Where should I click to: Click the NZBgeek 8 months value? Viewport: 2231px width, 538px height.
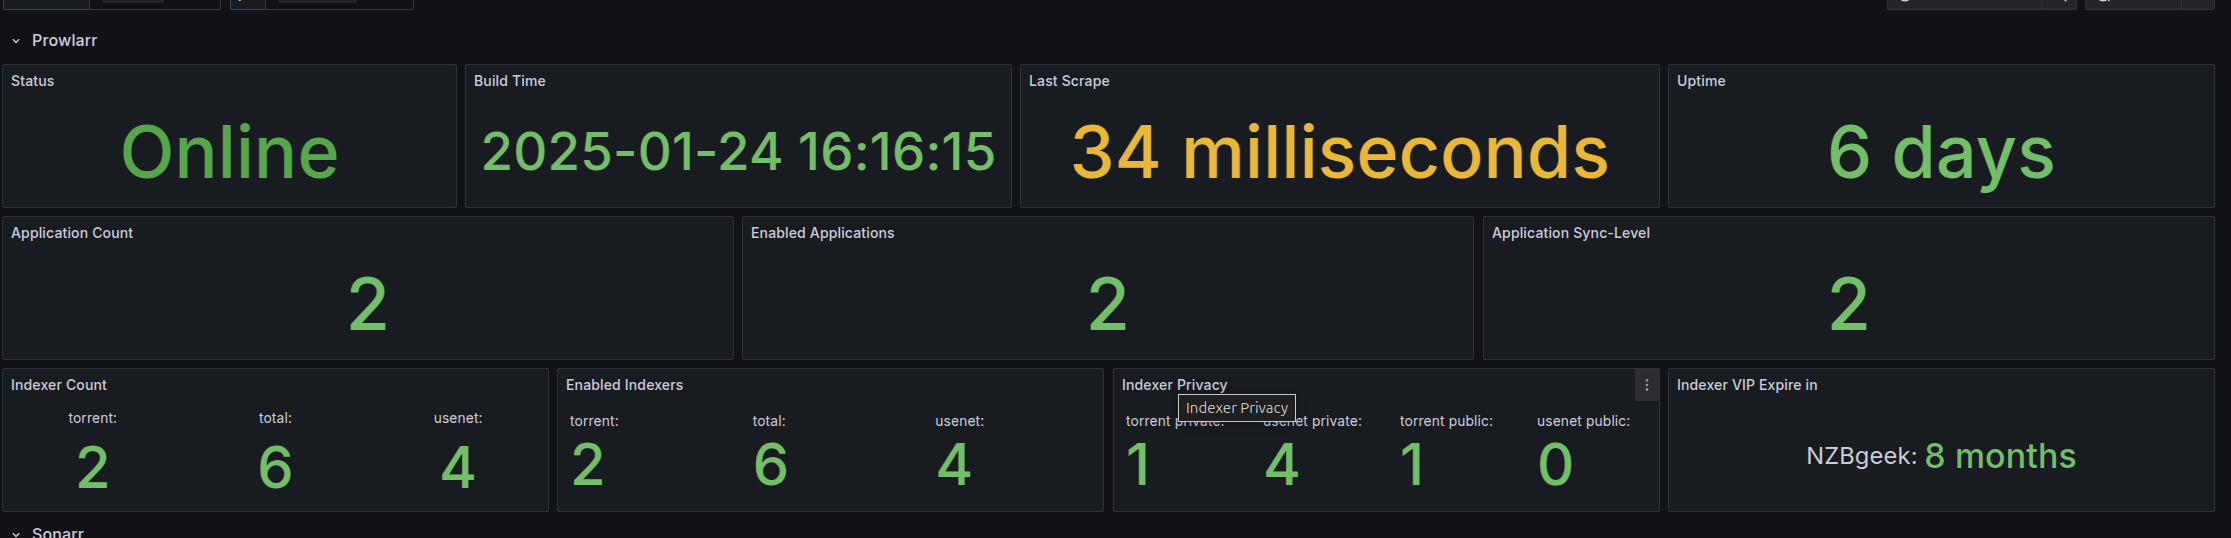[1941, 456]
